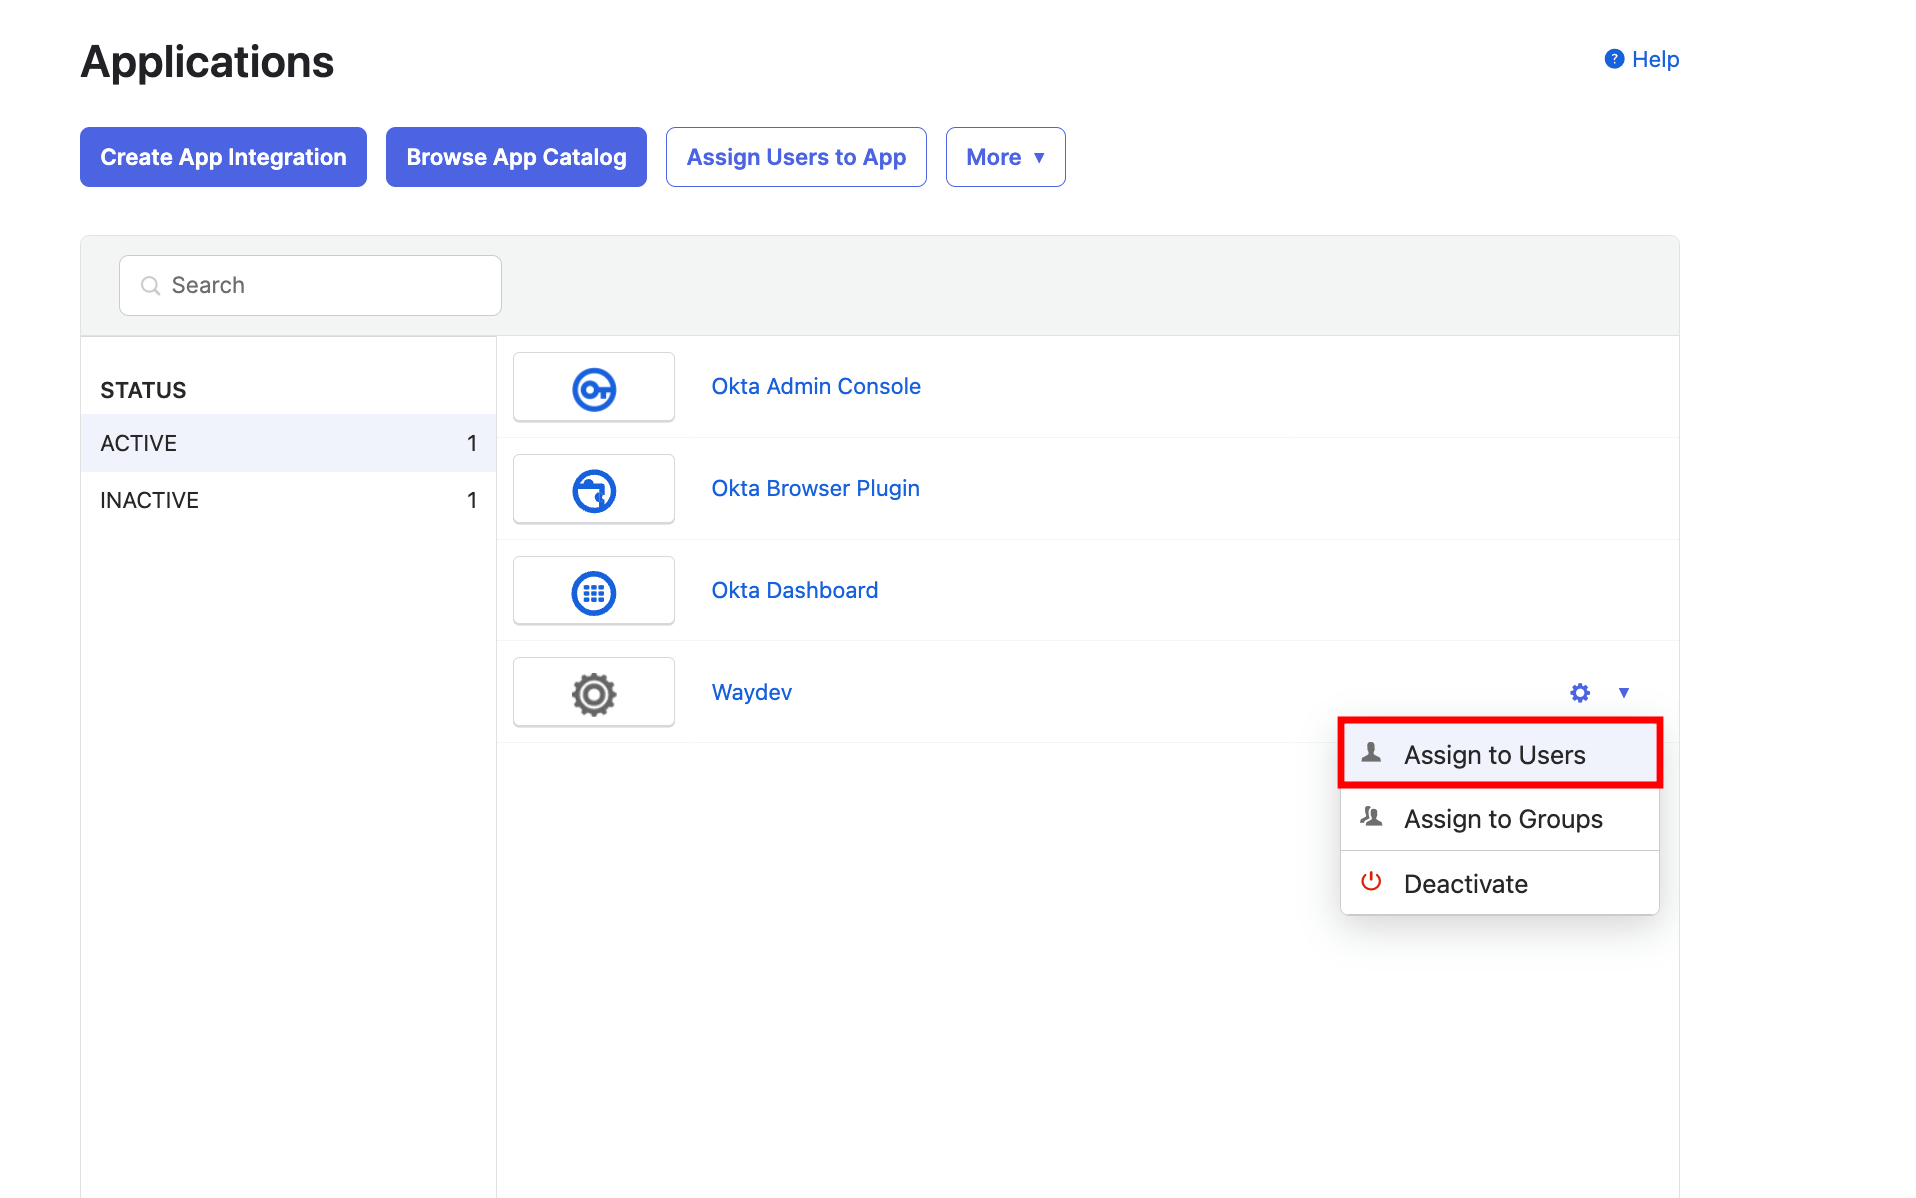Click Create App Integration button
The height and width of the screenshot is (1198, 1916).
223,157
